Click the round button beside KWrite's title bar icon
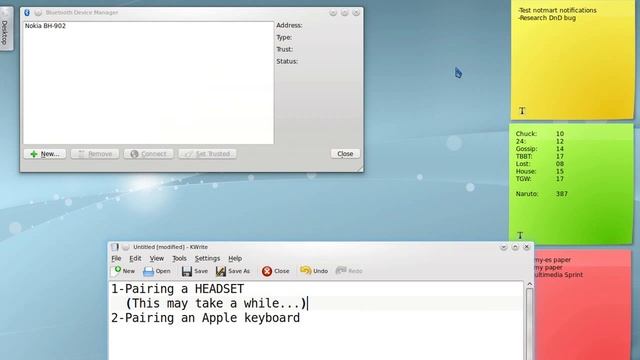Screen dimensions: 640x360 [x=126, y=247]
